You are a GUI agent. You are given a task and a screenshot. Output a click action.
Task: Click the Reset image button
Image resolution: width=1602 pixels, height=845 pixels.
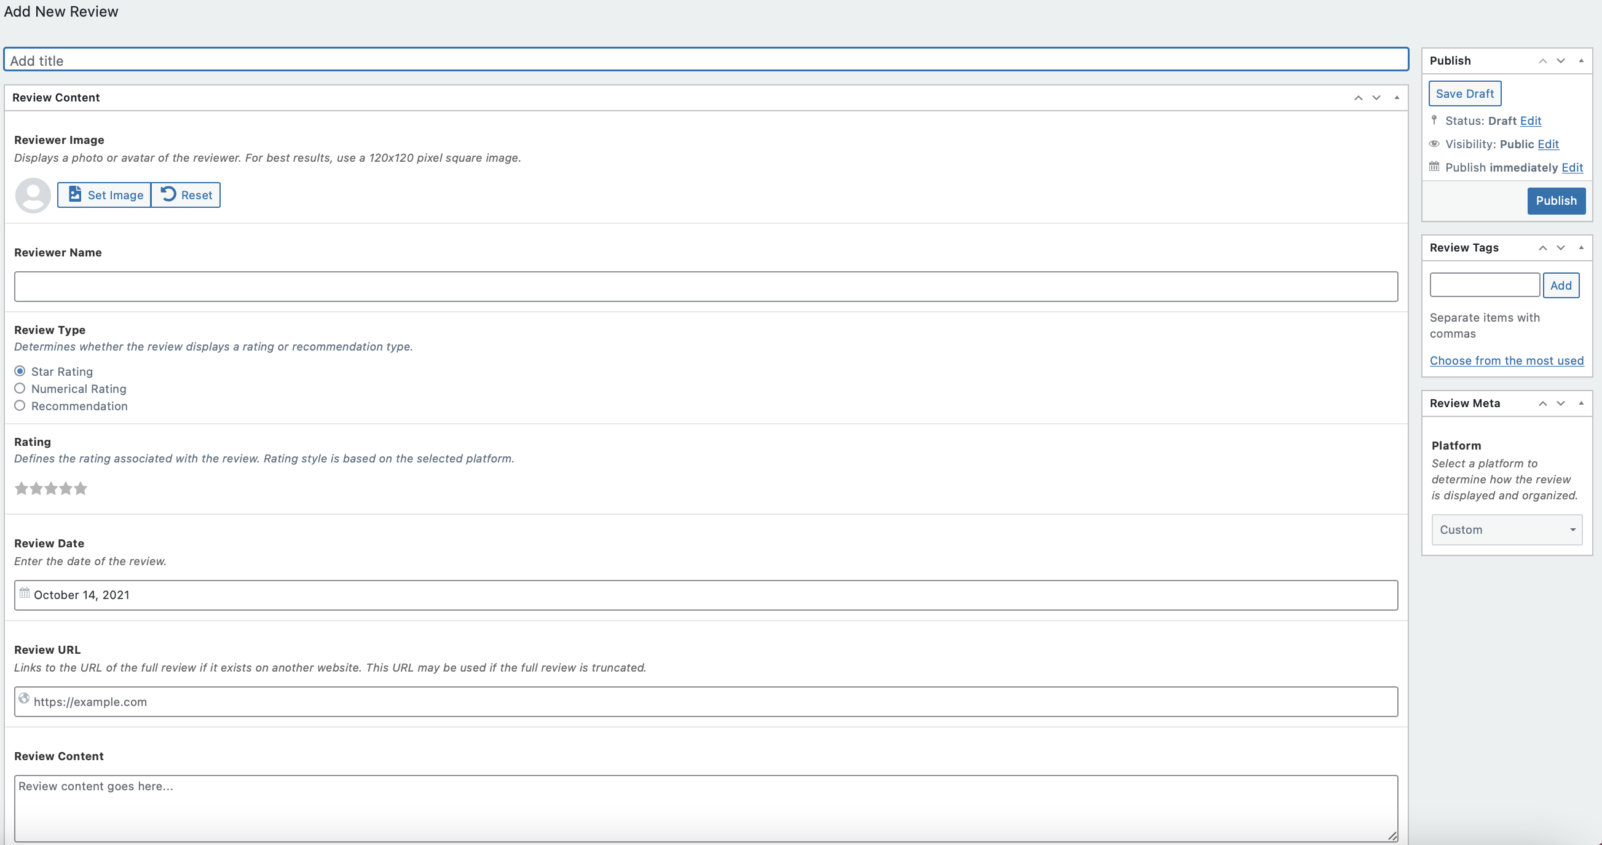[186, 195]
